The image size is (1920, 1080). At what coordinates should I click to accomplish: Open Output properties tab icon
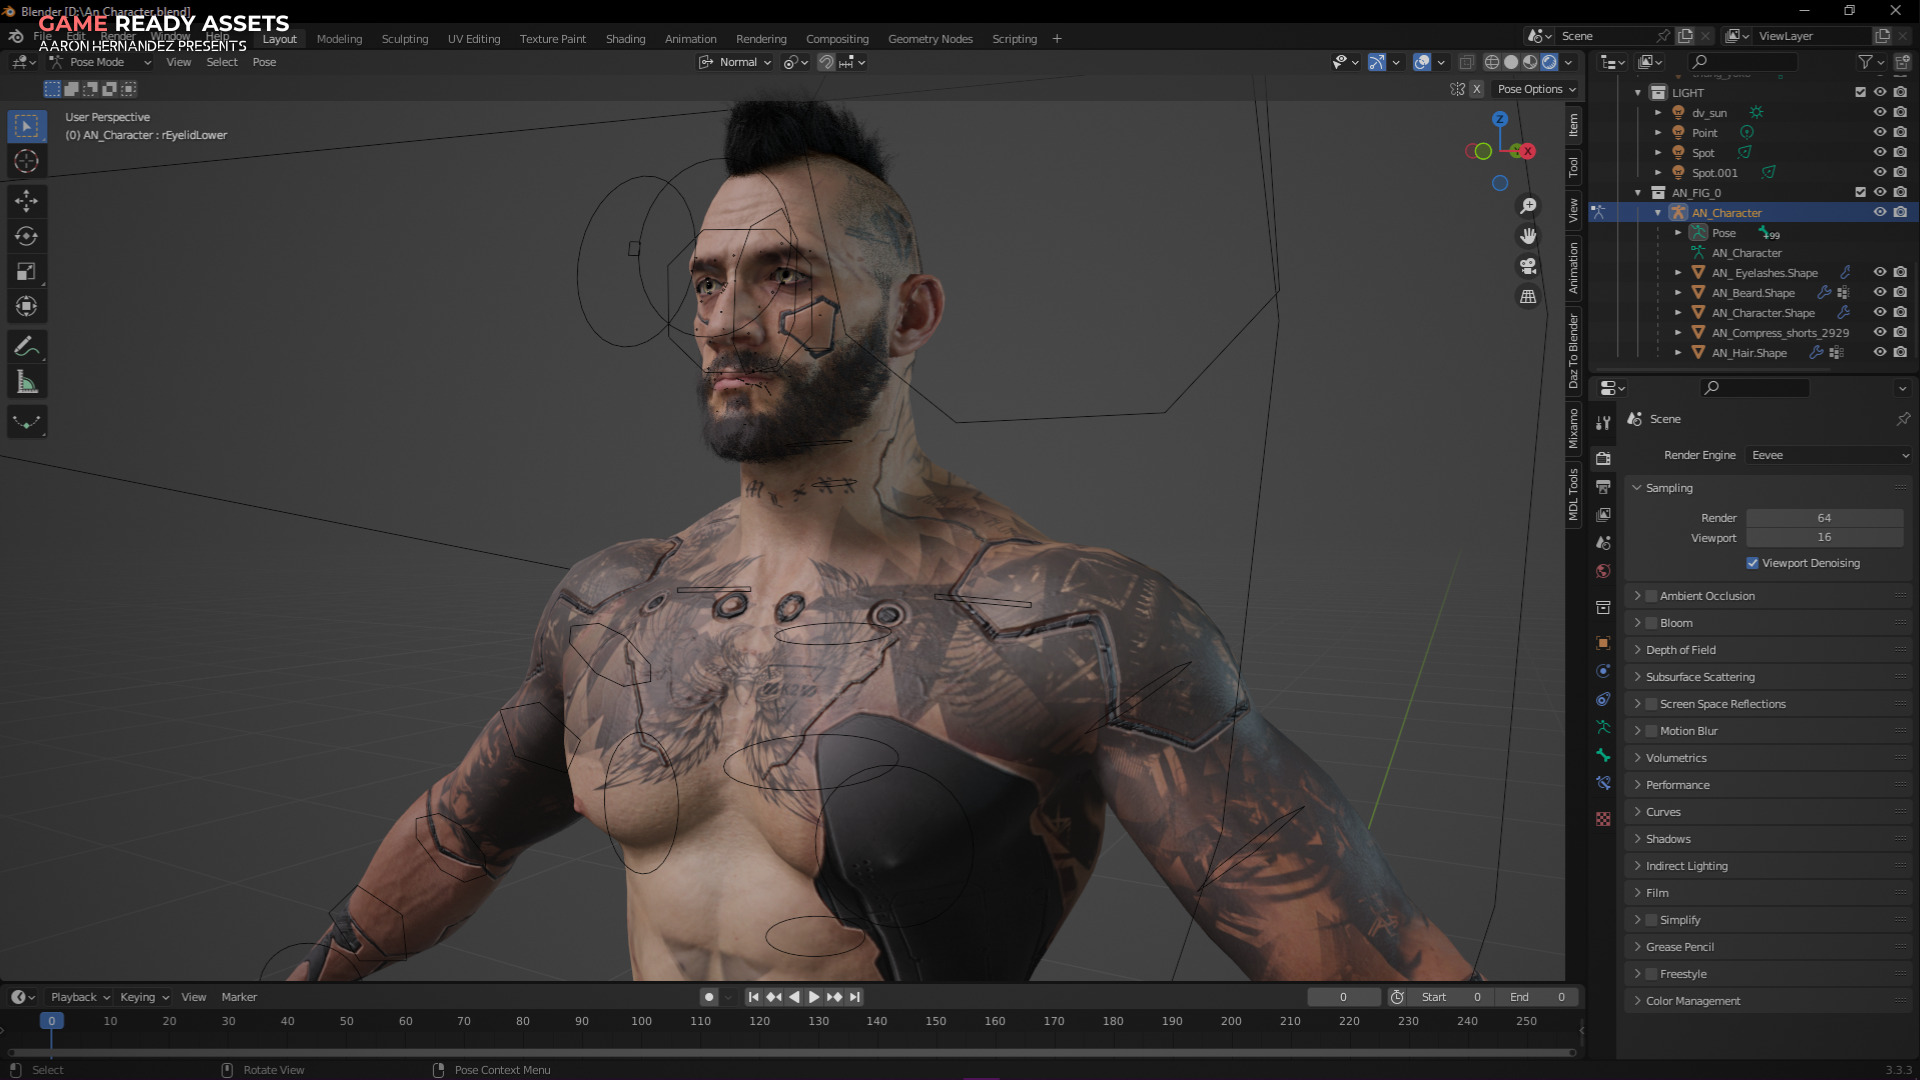pyautogui.click(x=1603, y=486)
